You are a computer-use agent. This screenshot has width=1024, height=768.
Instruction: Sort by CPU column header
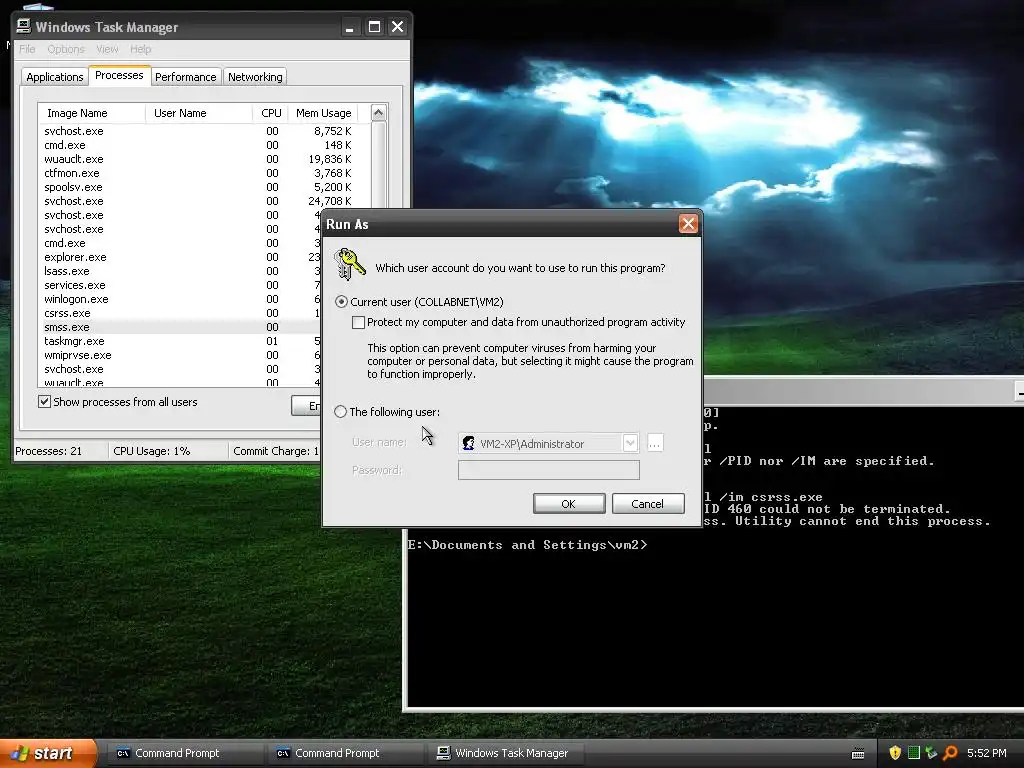(x=270, y=113)
